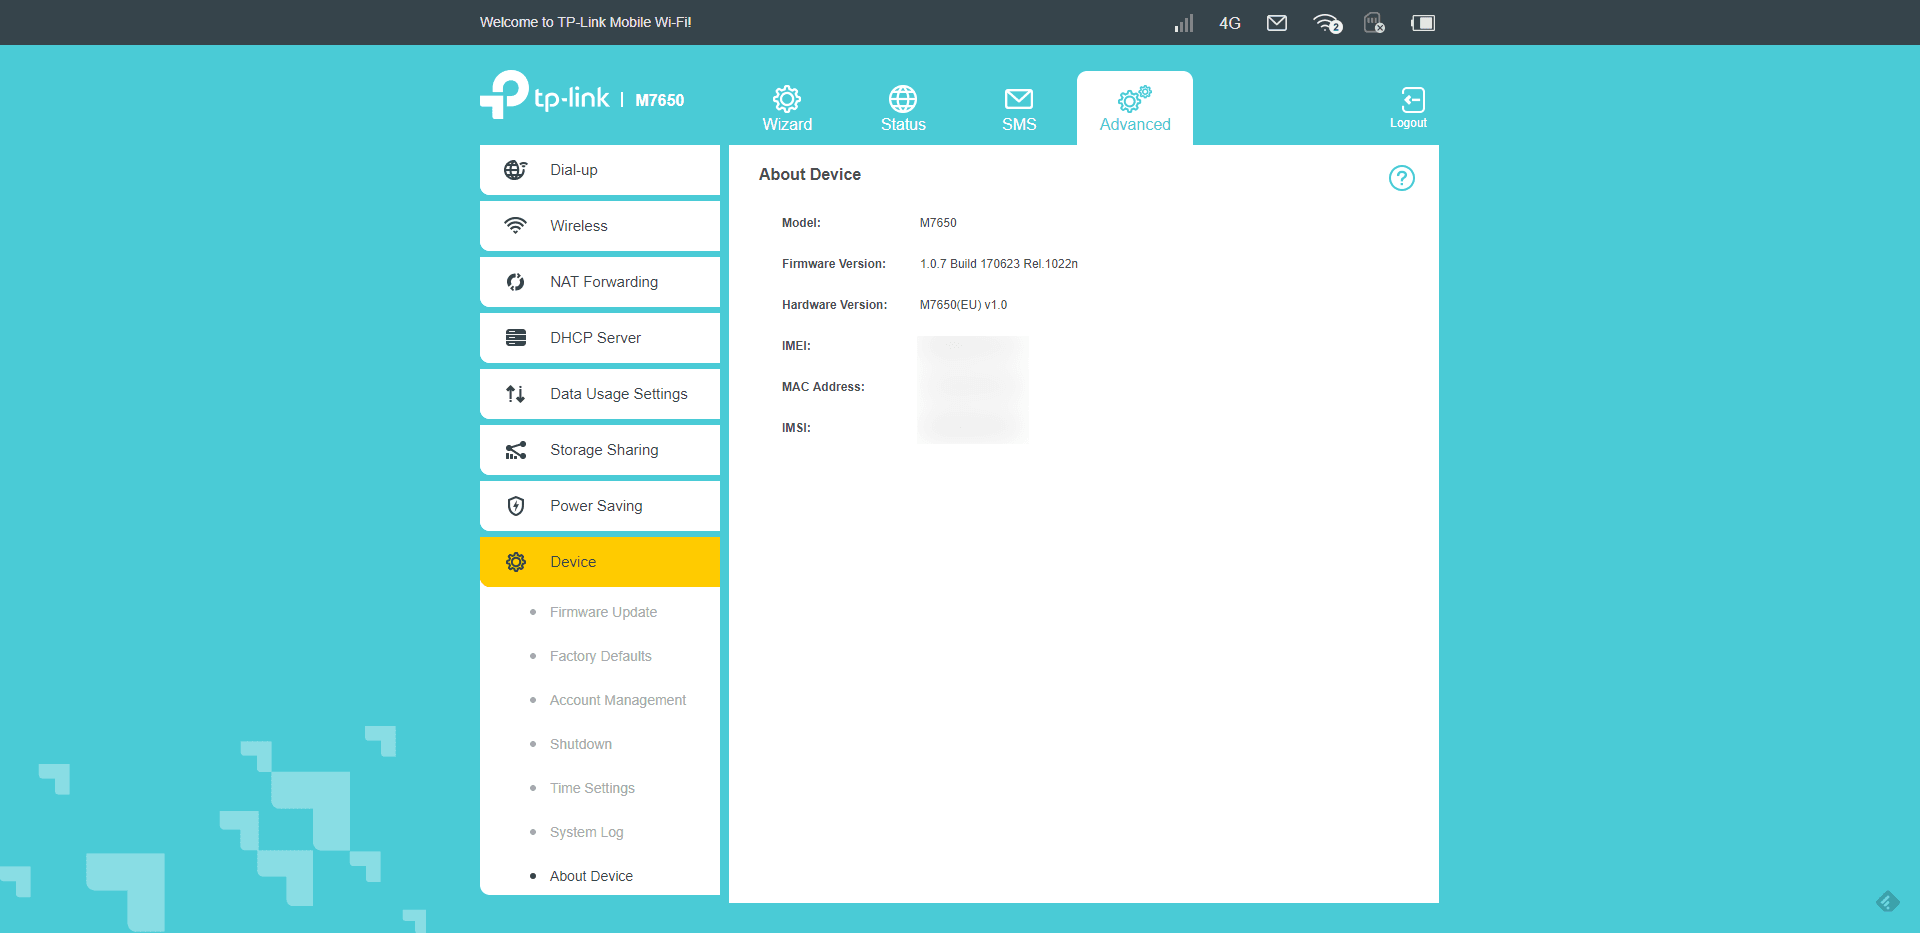Click hardware version 'M7650(EU) v1.0'
Image resolution: width=1920 pixels, height=933 pixels.
point(963,305)
